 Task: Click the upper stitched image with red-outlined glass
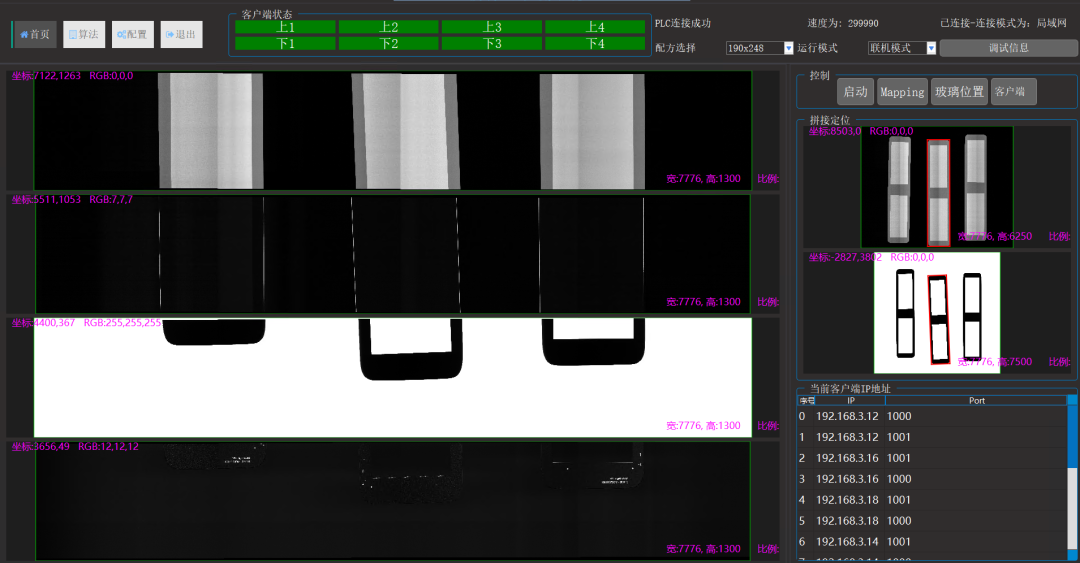(937, 186)
